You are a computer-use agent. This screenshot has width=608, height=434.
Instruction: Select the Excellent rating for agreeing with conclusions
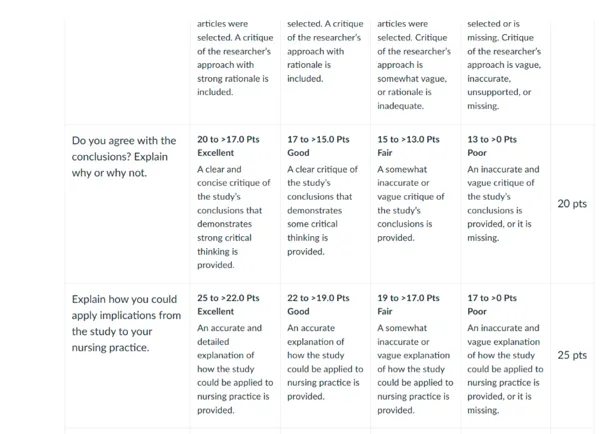click(x=232, y=146)
